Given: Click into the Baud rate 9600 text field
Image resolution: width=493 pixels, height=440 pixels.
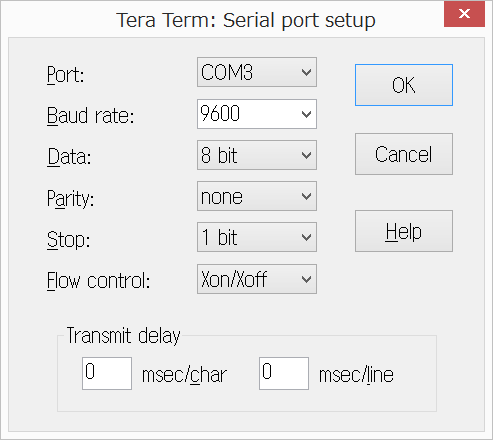Looking at the screenshot, I should (x=248, y=114).
